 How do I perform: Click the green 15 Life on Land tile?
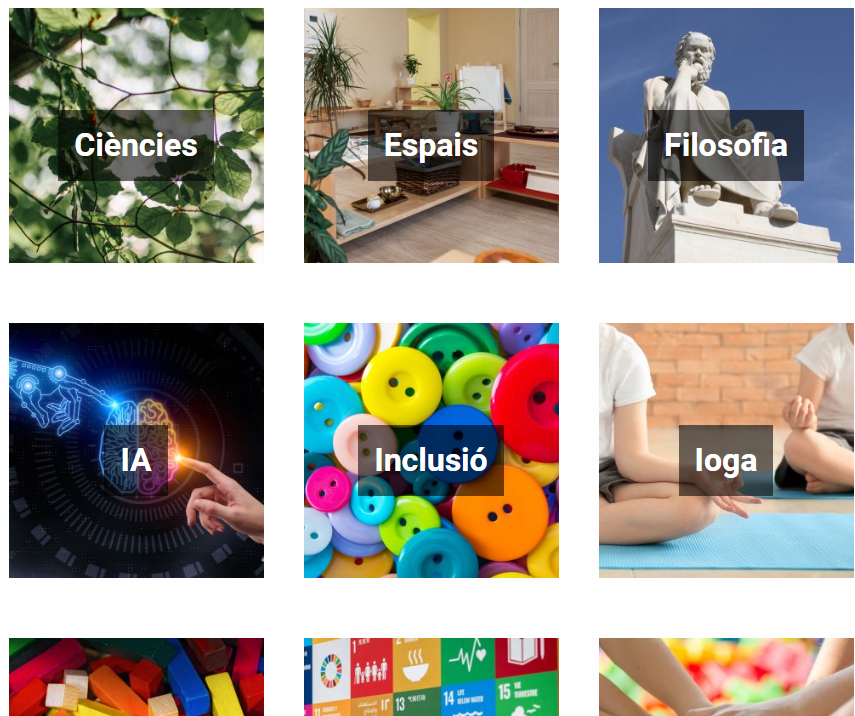click(527, 695)
